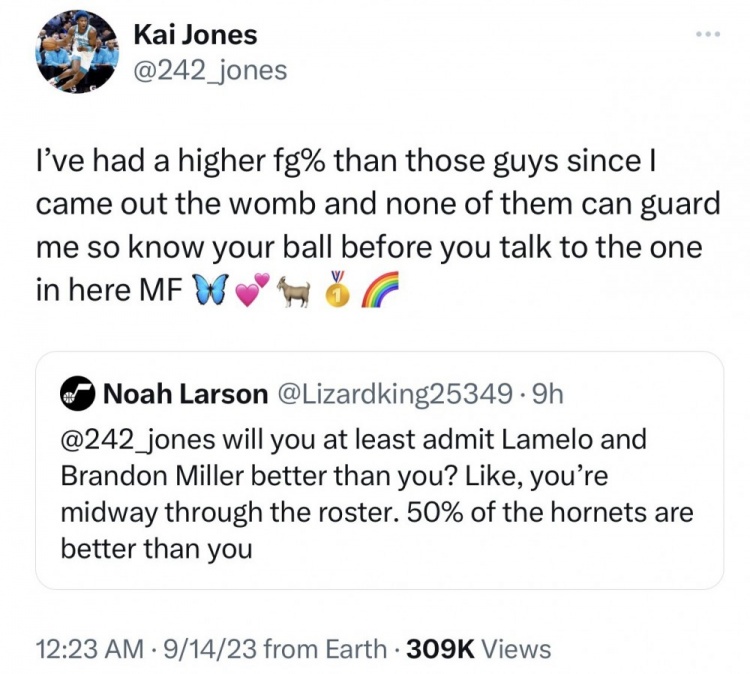The width and height of the screenshot is (750, 674).
Task: Click the Kai Jones display name
Action: [x=195, y=35]
